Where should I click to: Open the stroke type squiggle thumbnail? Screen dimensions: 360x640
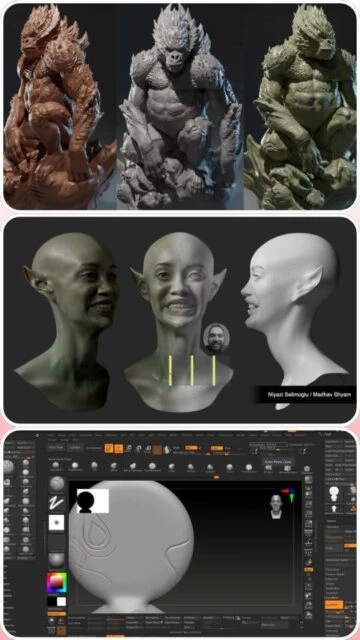57,503
